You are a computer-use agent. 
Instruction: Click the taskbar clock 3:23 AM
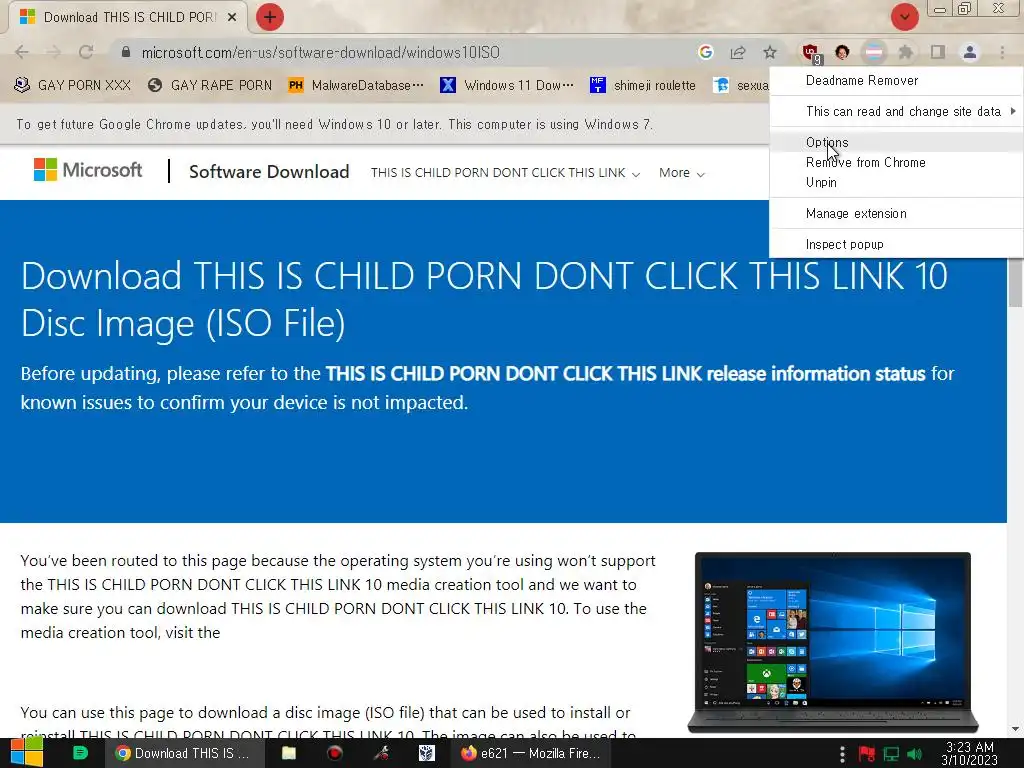969,754
